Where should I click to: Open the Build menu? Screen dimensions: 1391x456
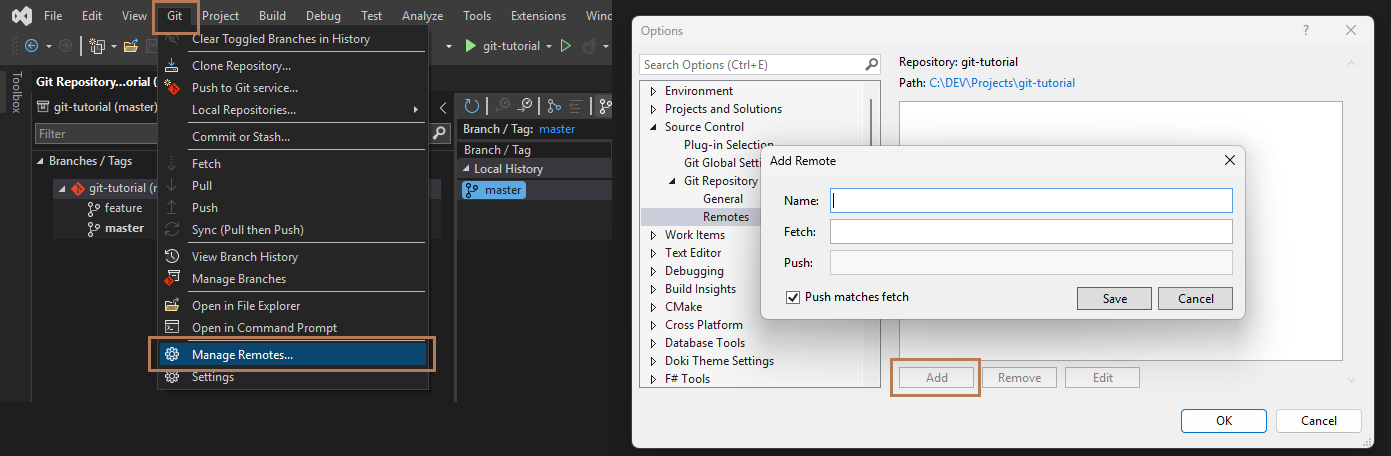[x=272, y=16]
